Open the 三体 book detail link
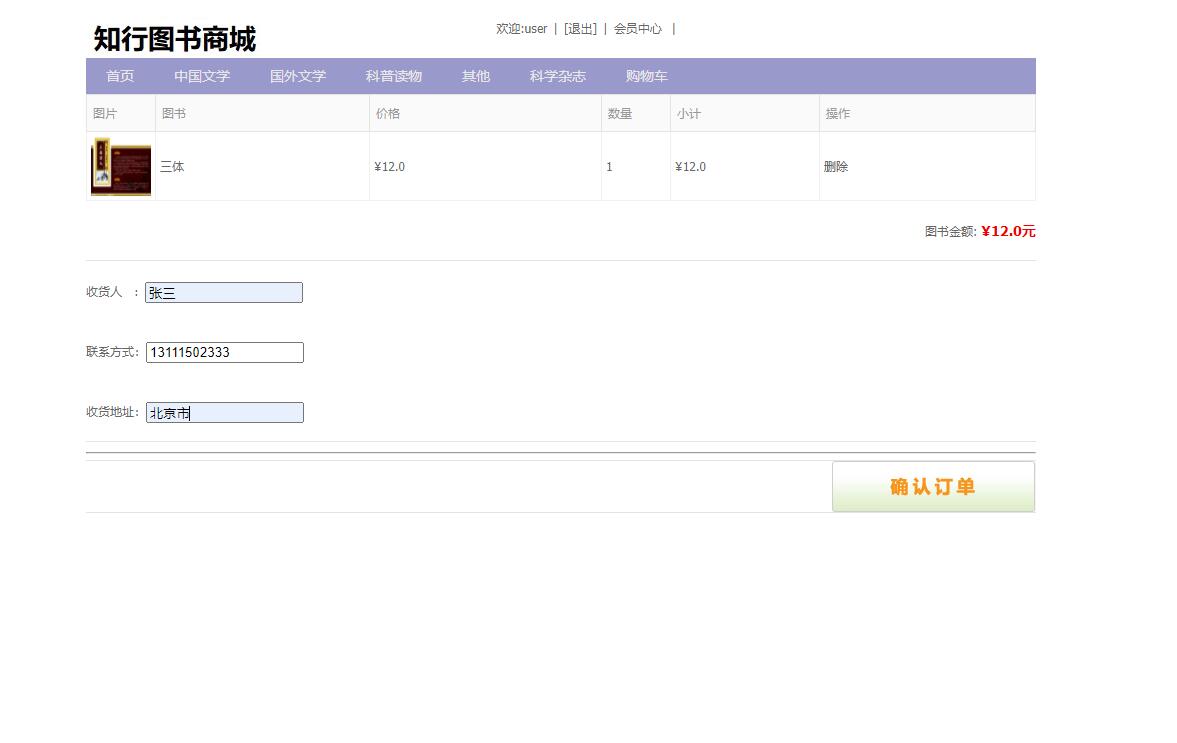Screen dimensions: 1177x743 [172, 166]
